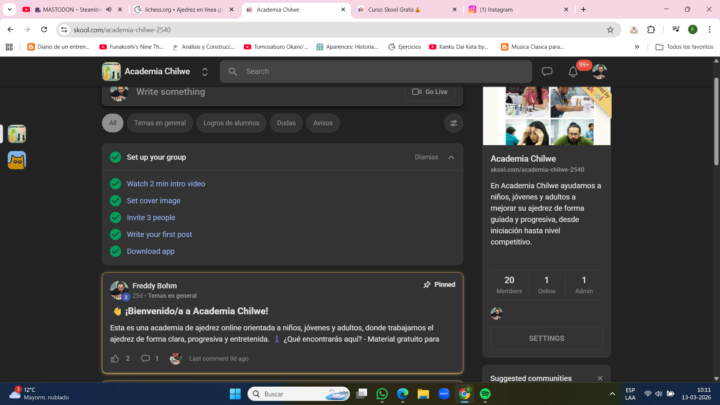Click the Pinned pin icon on welcome post

coord(427,285)
